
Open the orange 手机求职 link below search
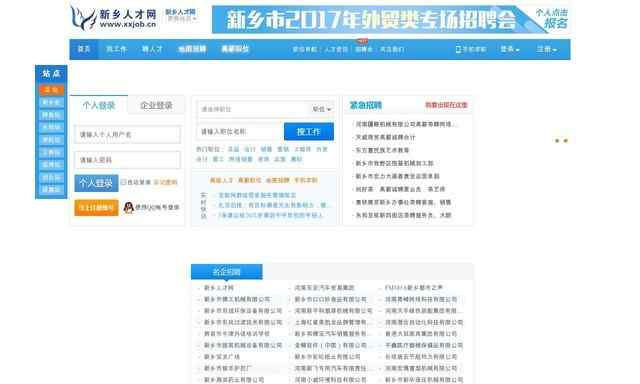pyautogui.click(x=306, y=180)
